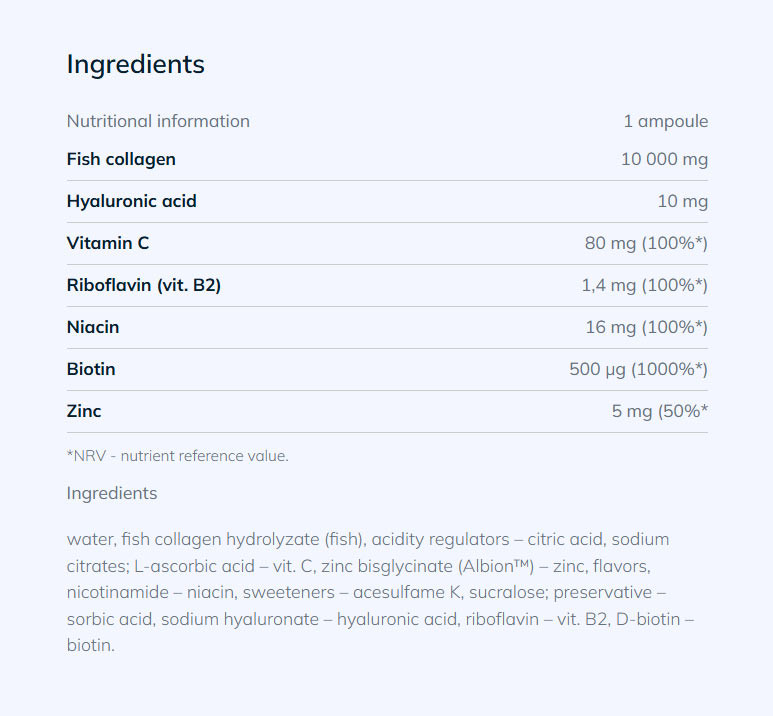Click the large Ingredients heading
This screenshot has height=716, width=773.
click(x=135, y=64)
